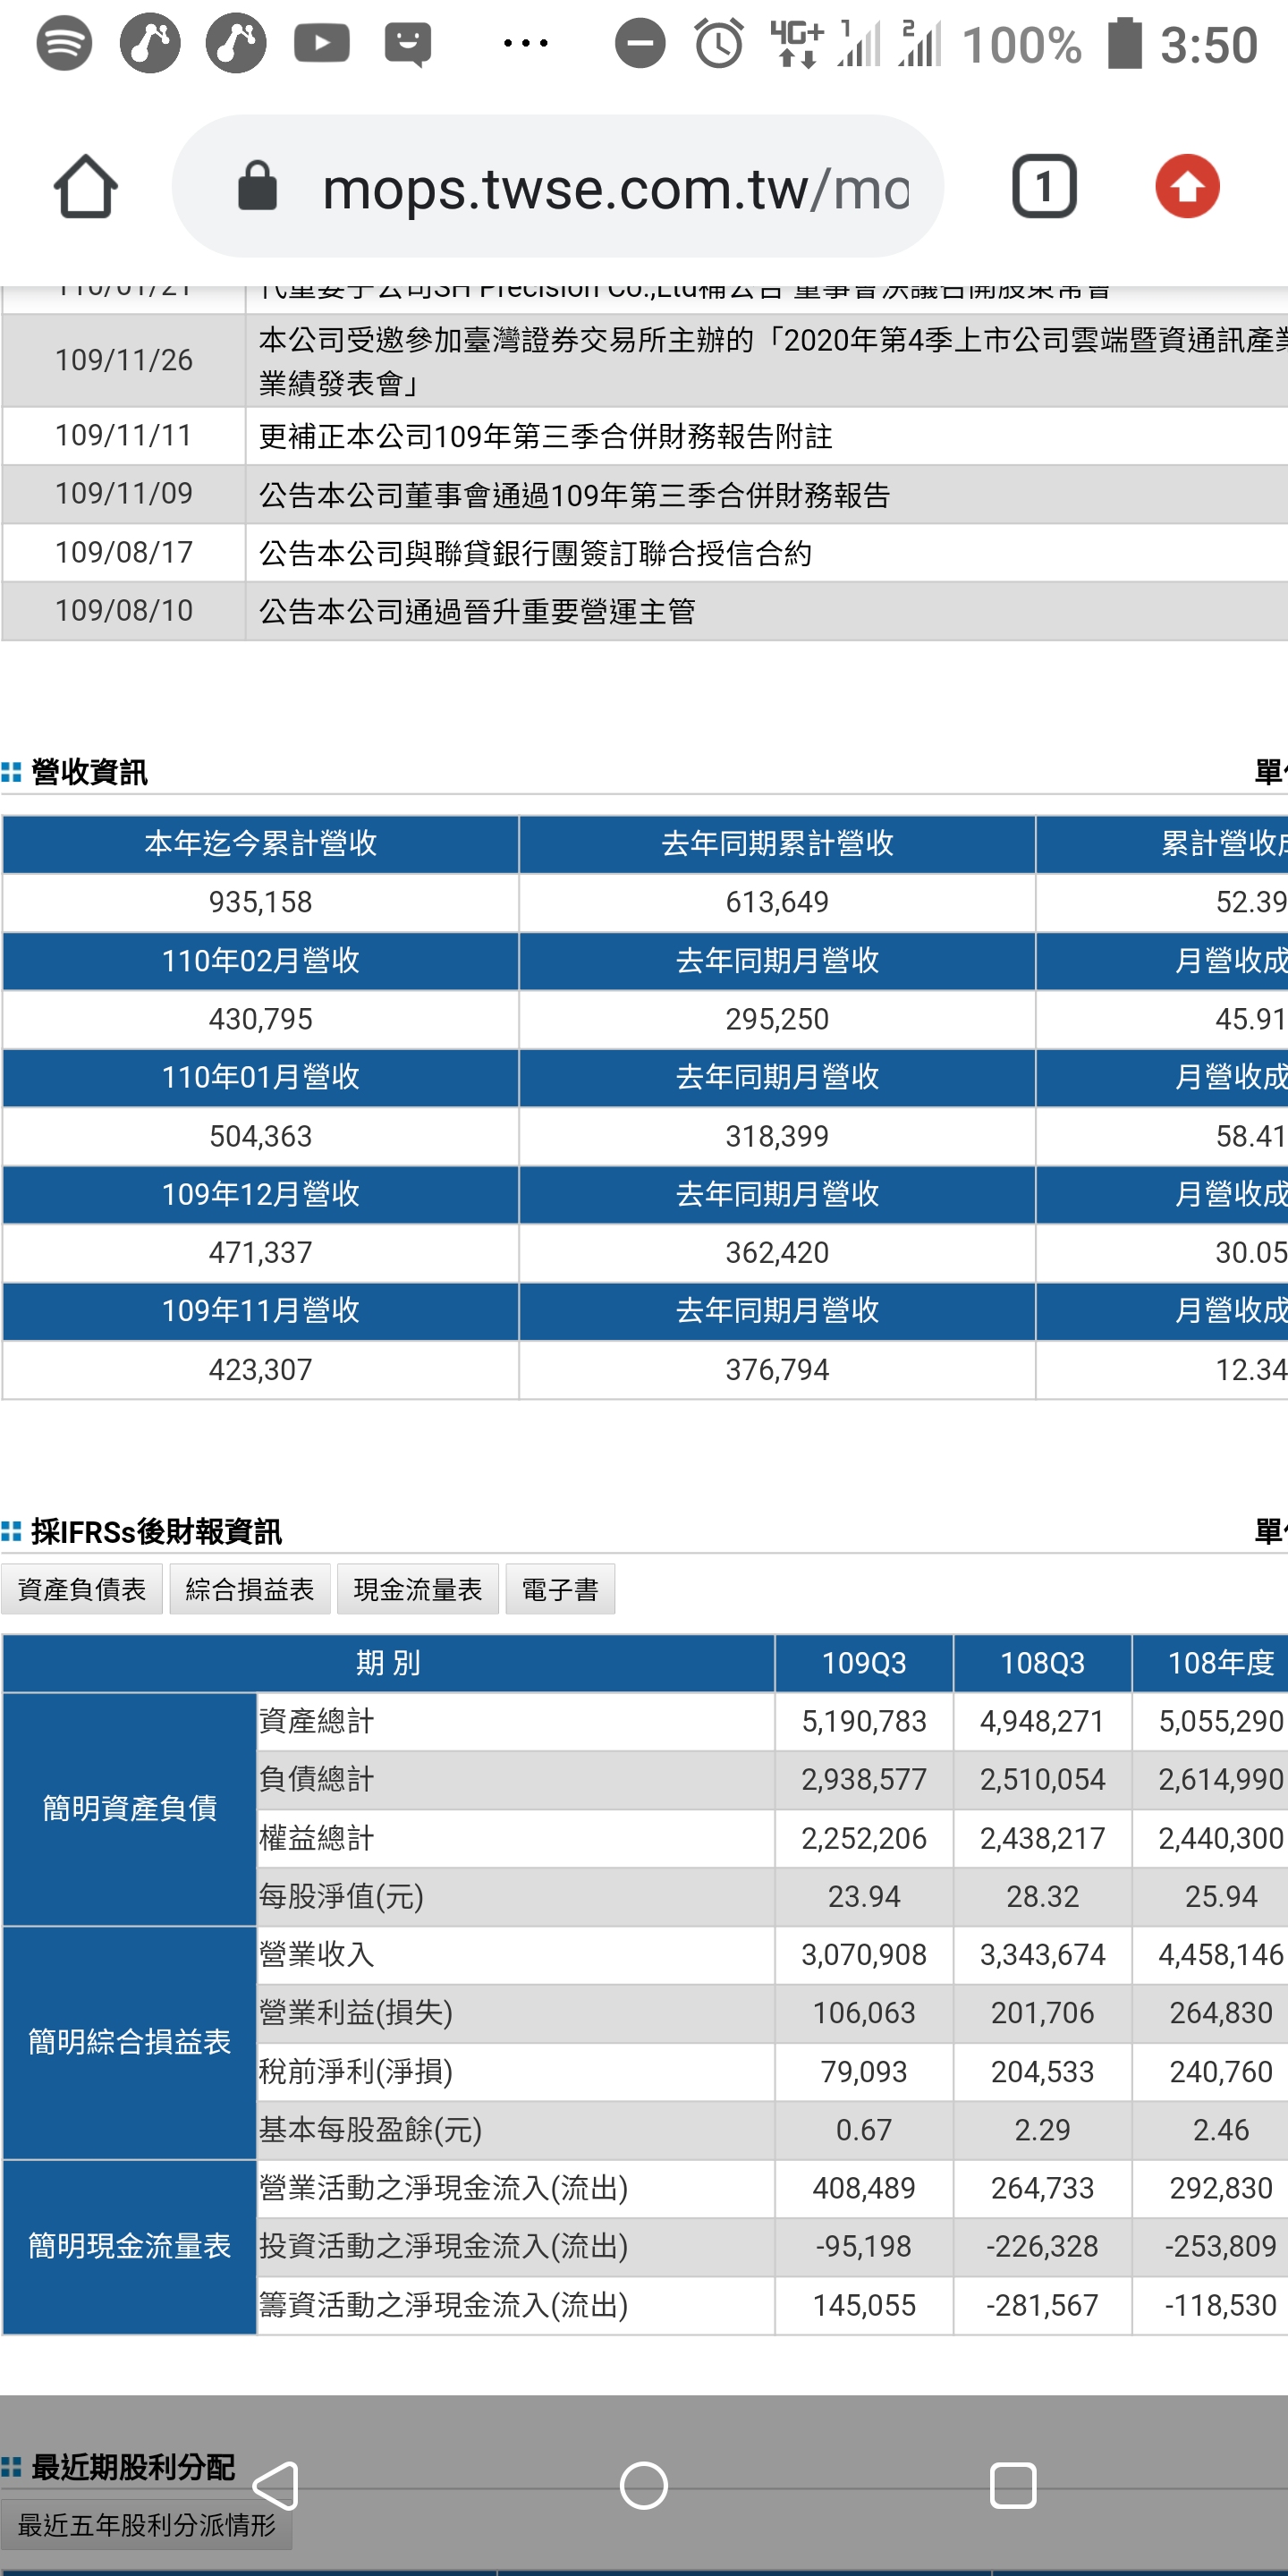The image size is (1288, 2576).
Task: Open announcement on 109年第三季合併財務報告附註 correction
Action: [545, 436]
